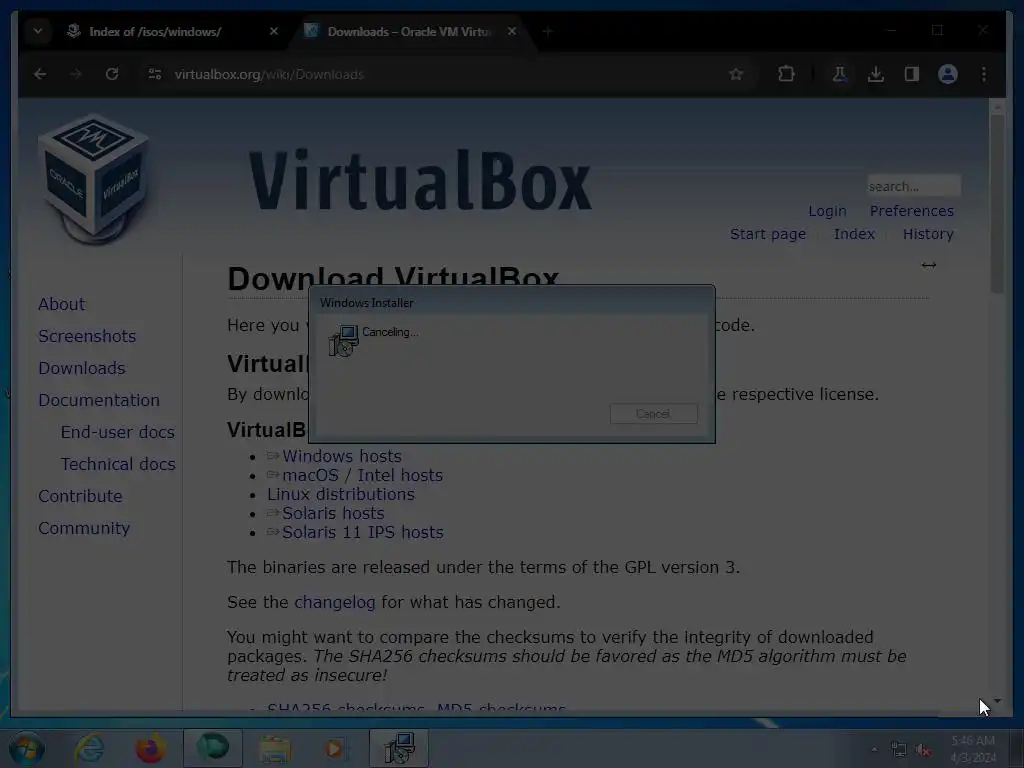The image size is (1024, 768).
Task: Click the Solaris 11 IPS hosts link
Action: point(362,532)
